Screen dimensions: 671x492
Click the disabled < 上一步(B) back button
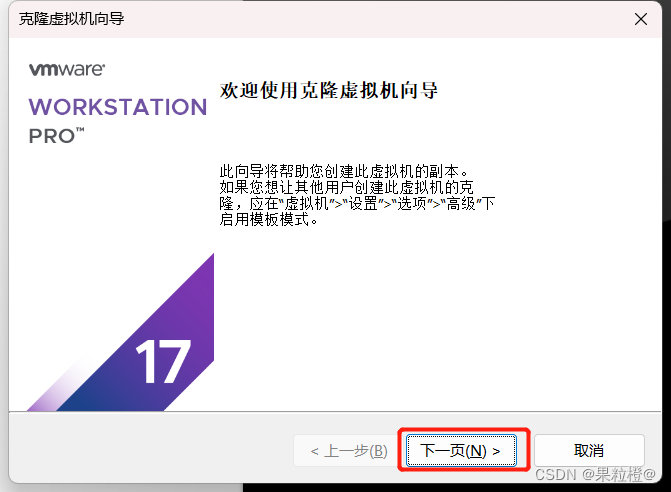point(349,451)
